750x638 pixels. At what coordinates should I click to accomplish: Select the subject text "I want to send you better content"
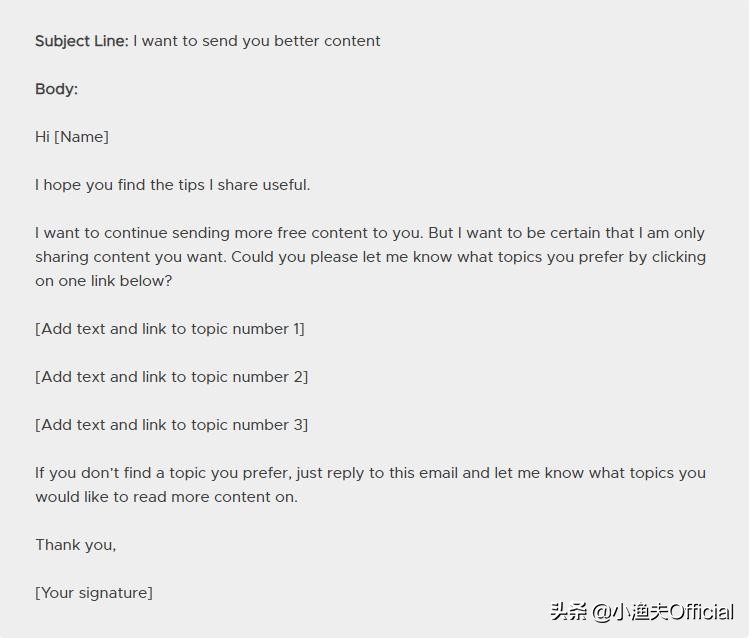click(x=257, y=41)
